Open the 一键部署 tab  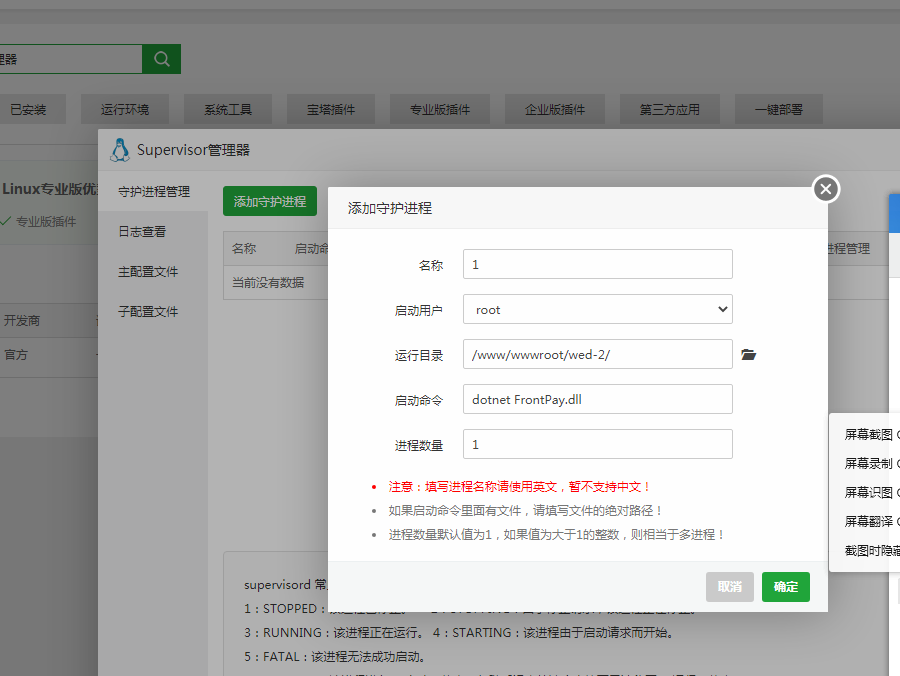point(778,110)
